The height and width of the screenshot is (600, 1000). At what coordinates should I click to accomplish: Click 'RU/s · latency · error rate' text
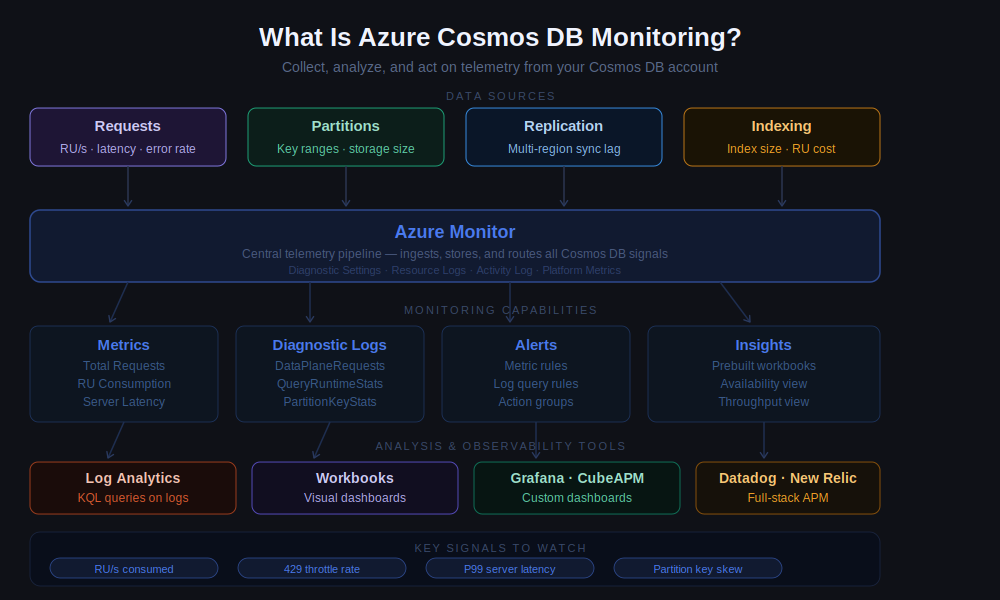(128, 149)
